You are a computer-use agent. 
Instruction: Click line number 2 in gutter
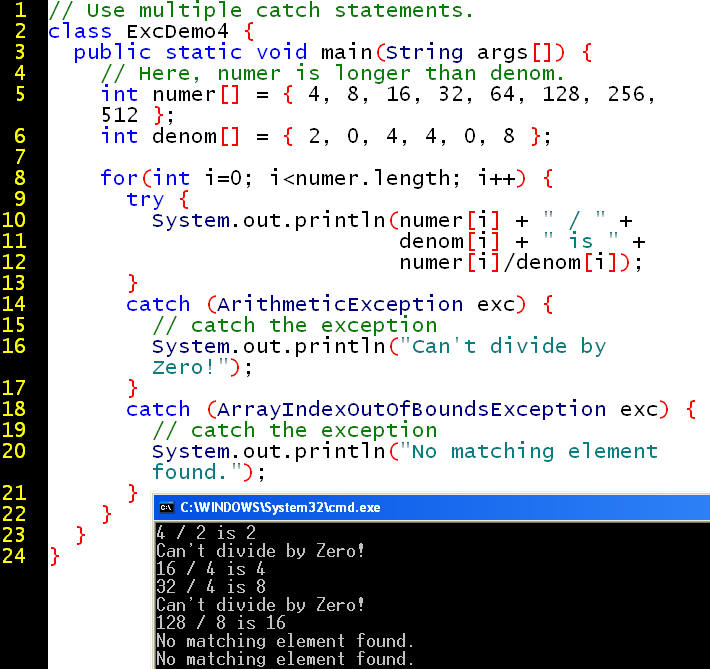20,31
